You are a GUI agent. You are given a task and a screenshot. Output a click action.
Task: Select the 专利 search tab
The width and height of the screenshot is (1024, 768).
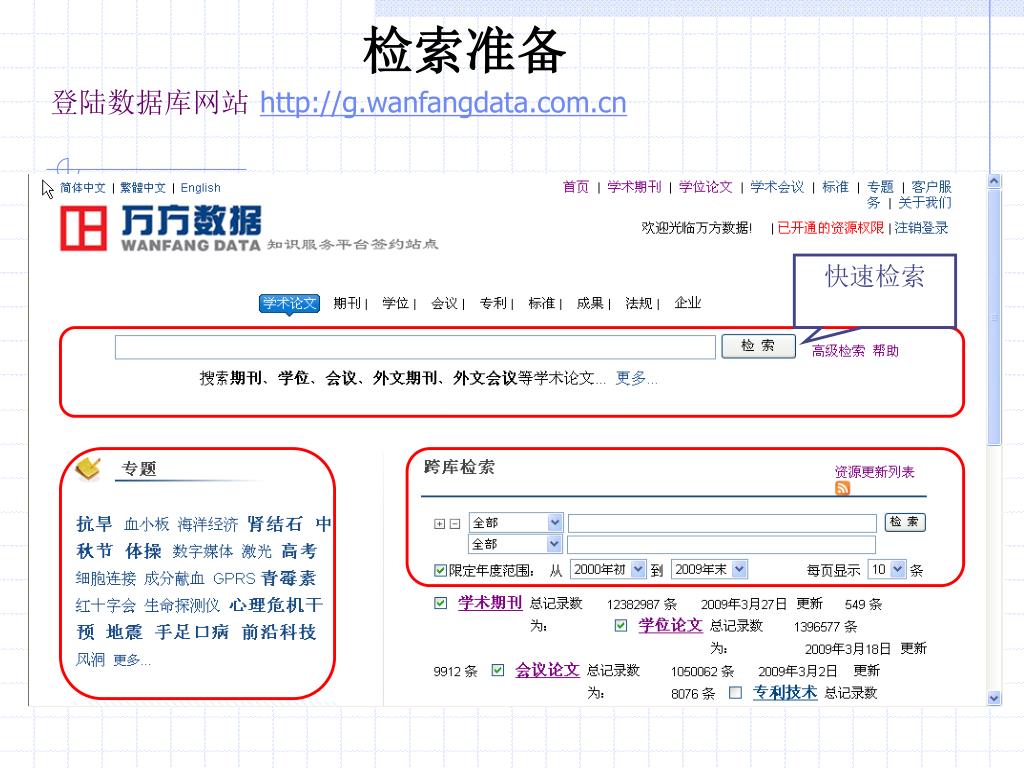point(493,303)
